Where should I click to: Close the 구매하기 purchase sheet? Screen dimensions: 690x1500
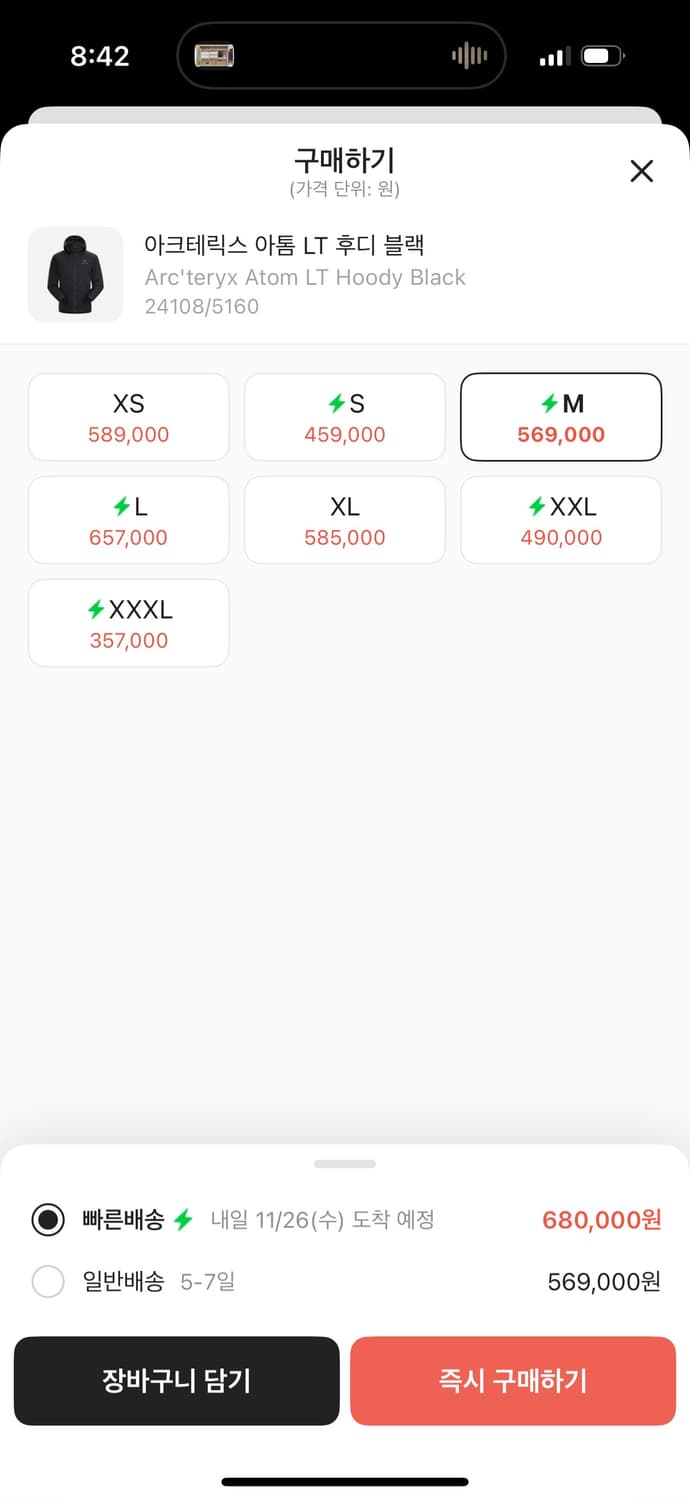click(x=641, y=171)
